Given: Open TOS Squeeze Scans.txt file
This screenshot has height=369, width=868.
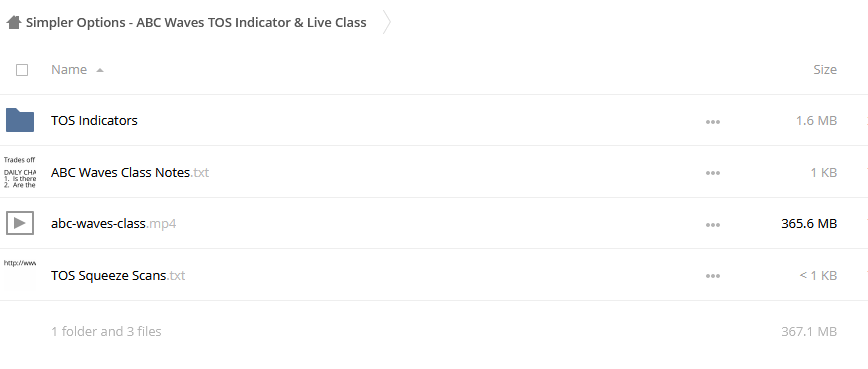Looking at the screenshot, I should (x=118, y=276).
